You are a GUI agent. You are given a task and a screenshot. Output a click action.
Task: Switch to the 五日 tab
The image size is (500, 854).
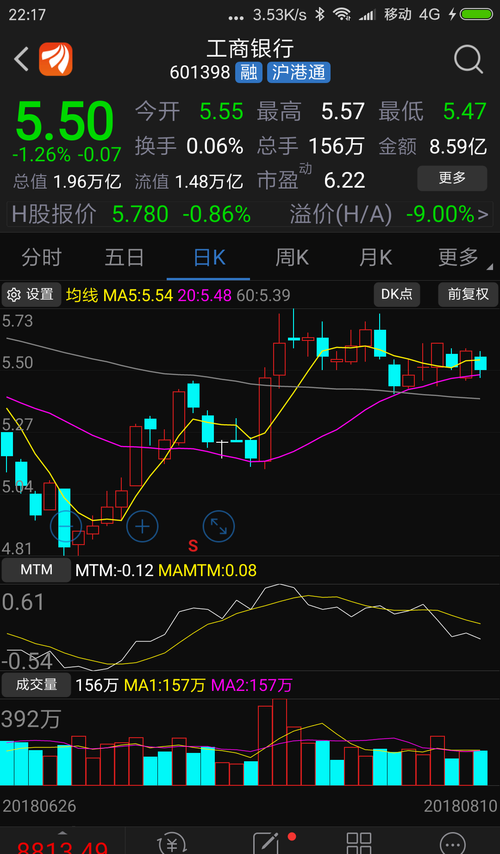pos(125,257)
